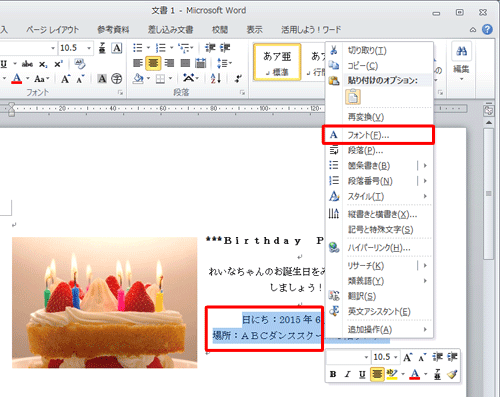Toggle character shading A button
This screenshot has height=397, width=500.
[102, 79]
